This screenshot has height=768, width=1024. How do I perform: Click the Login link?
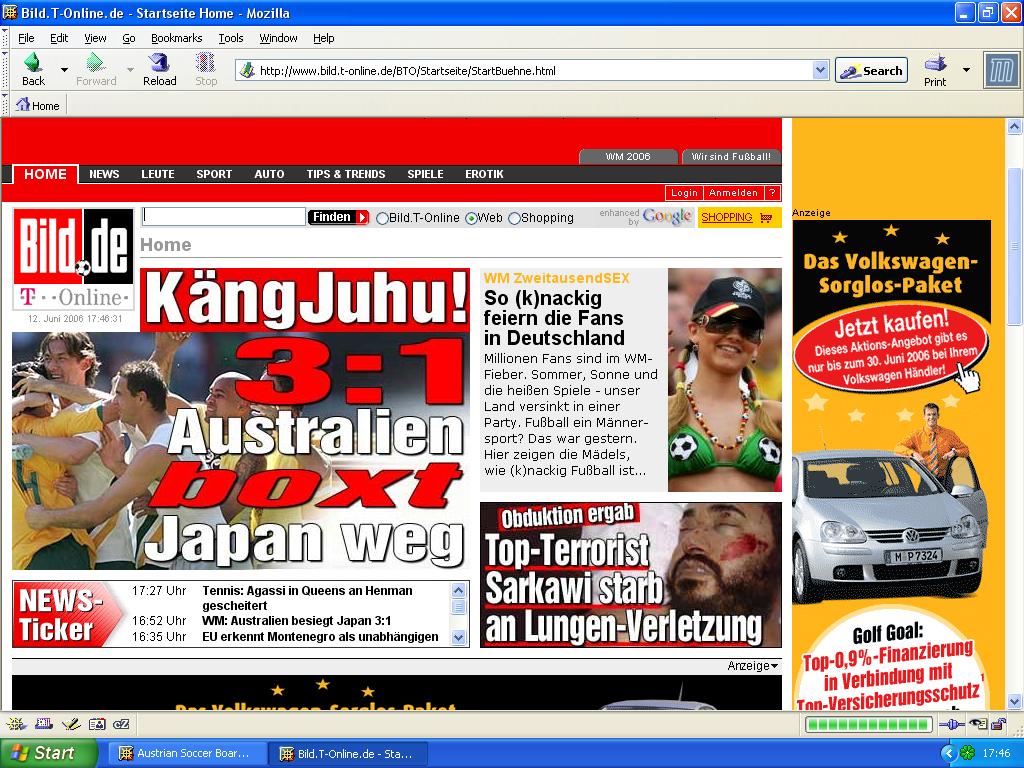tap(684, 193)
